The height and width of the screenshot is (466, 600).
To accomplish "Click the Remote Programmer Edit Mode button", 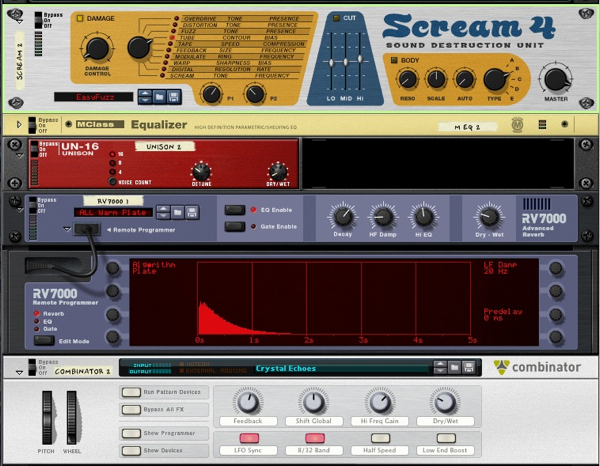I will (x=44, y=341).
